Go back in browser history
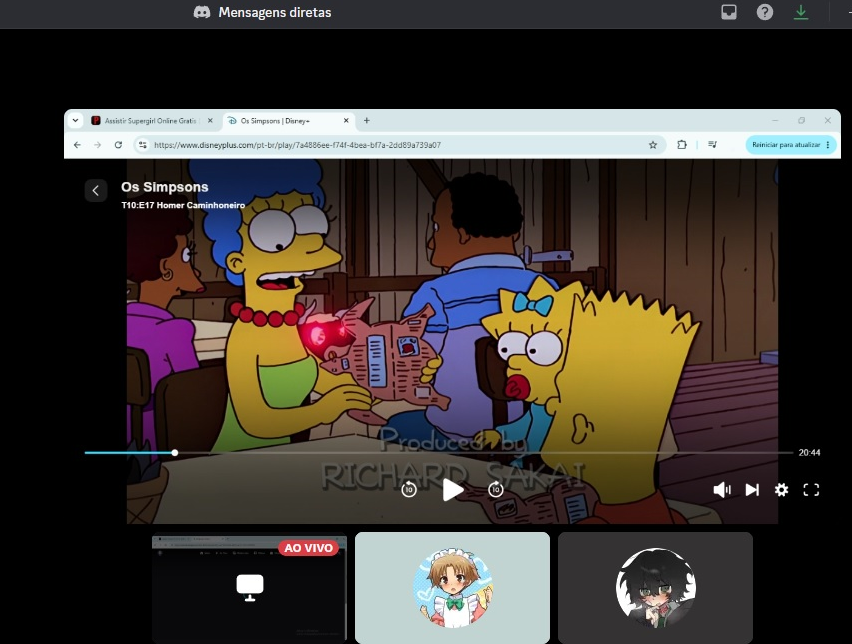Image resolution: width=852 pixels, height=644 pixels. click(77, 145)
